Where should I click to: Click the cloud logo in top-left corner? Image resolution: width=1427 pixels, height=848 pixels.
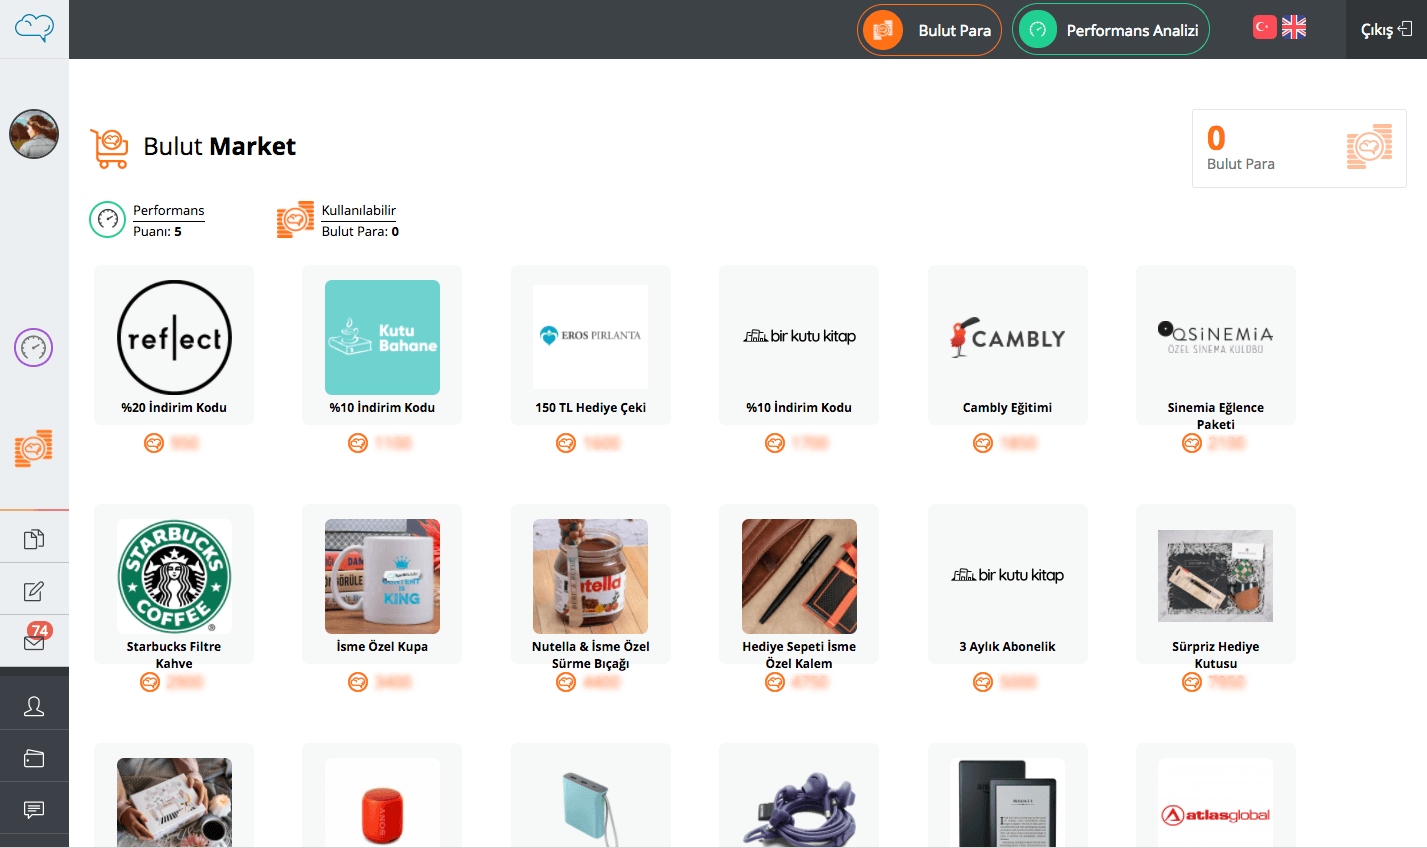(34, 27)
